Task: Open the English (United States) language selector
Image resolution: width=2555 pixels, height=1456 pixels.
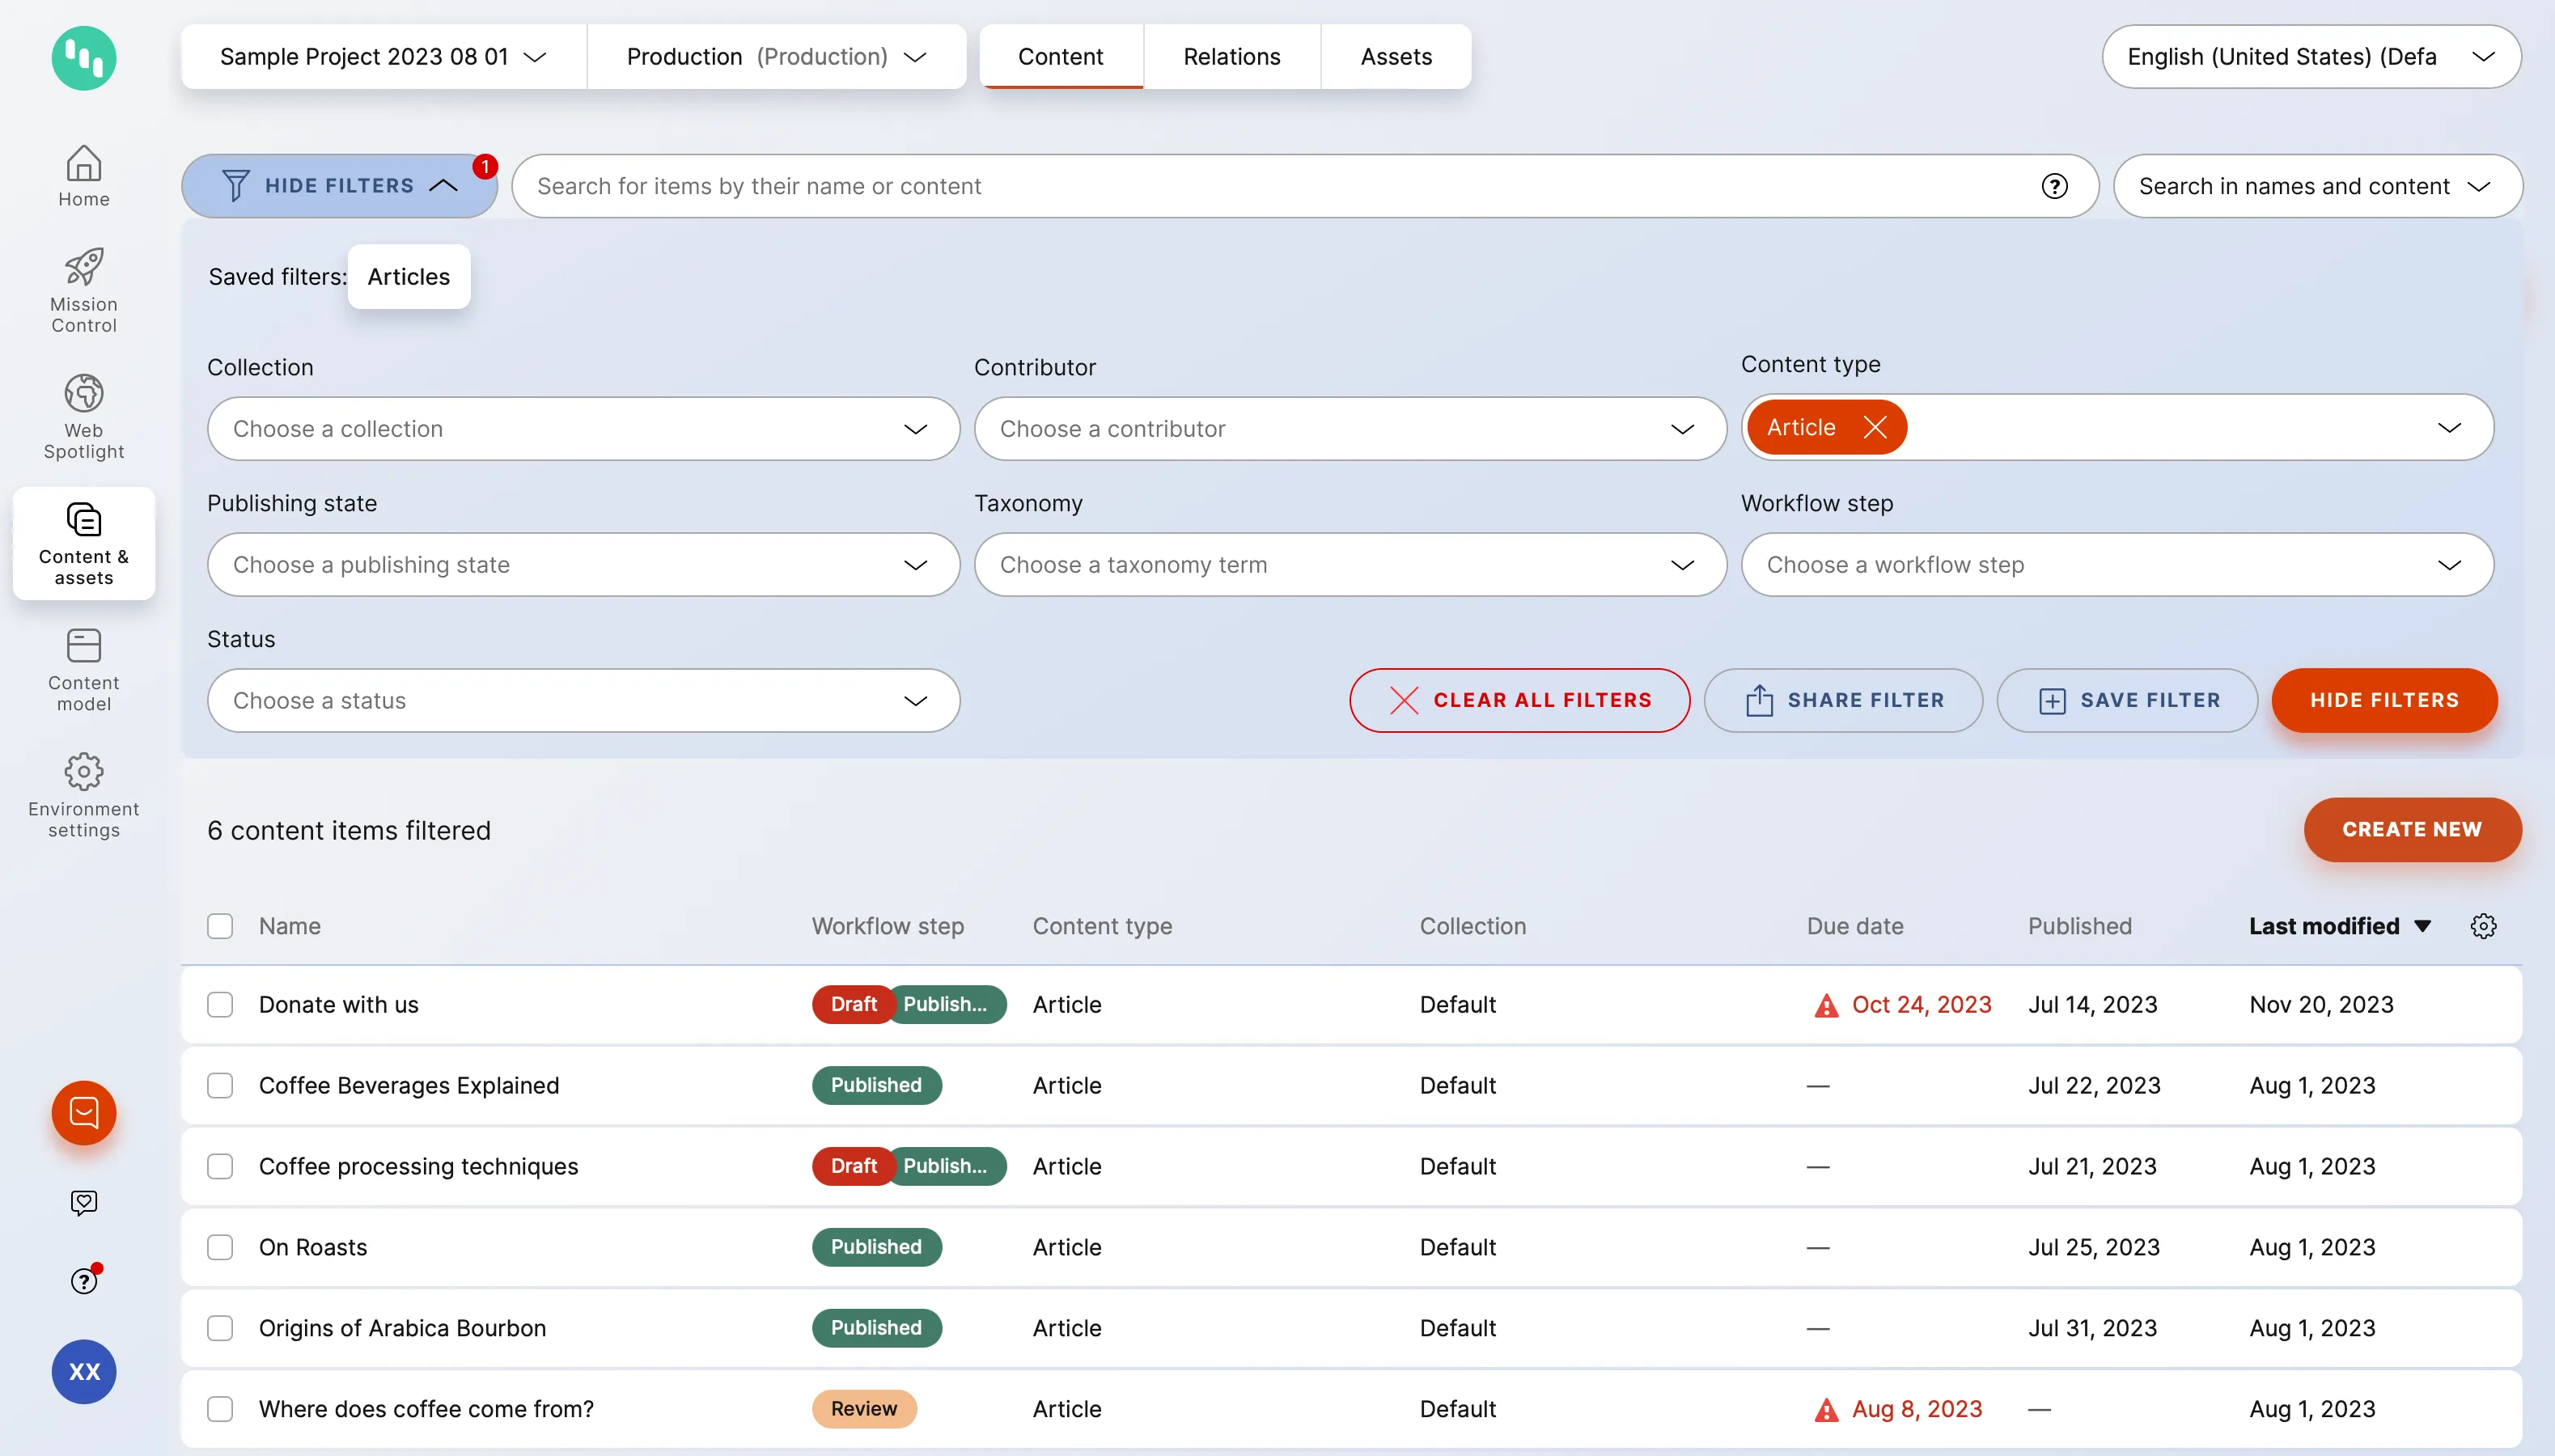Action: coord(2311,57)
